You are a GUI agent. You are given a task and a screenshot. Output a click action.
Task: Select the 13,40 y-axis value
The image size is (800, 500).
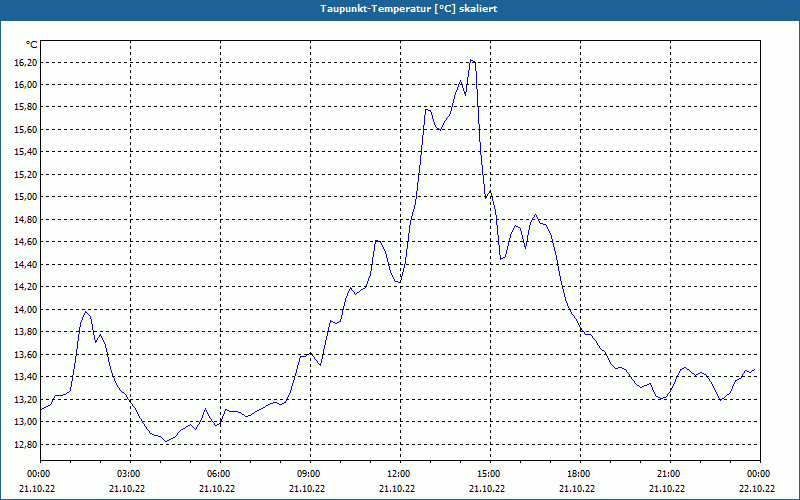[x=28, y=377]
